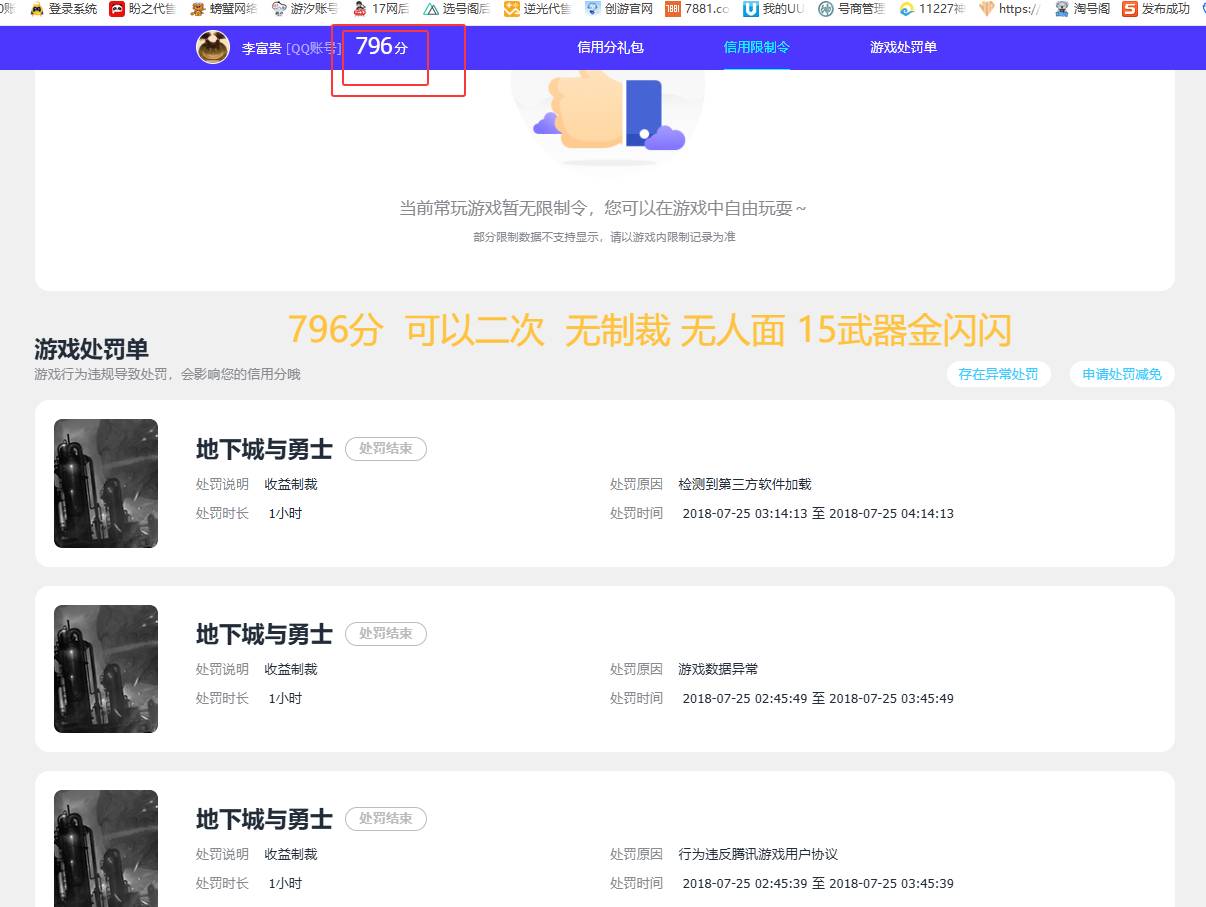The width and height of the screenshot is (1206, 907).
Task: Click the 申请处罚减免 button
Action: 1121,374
